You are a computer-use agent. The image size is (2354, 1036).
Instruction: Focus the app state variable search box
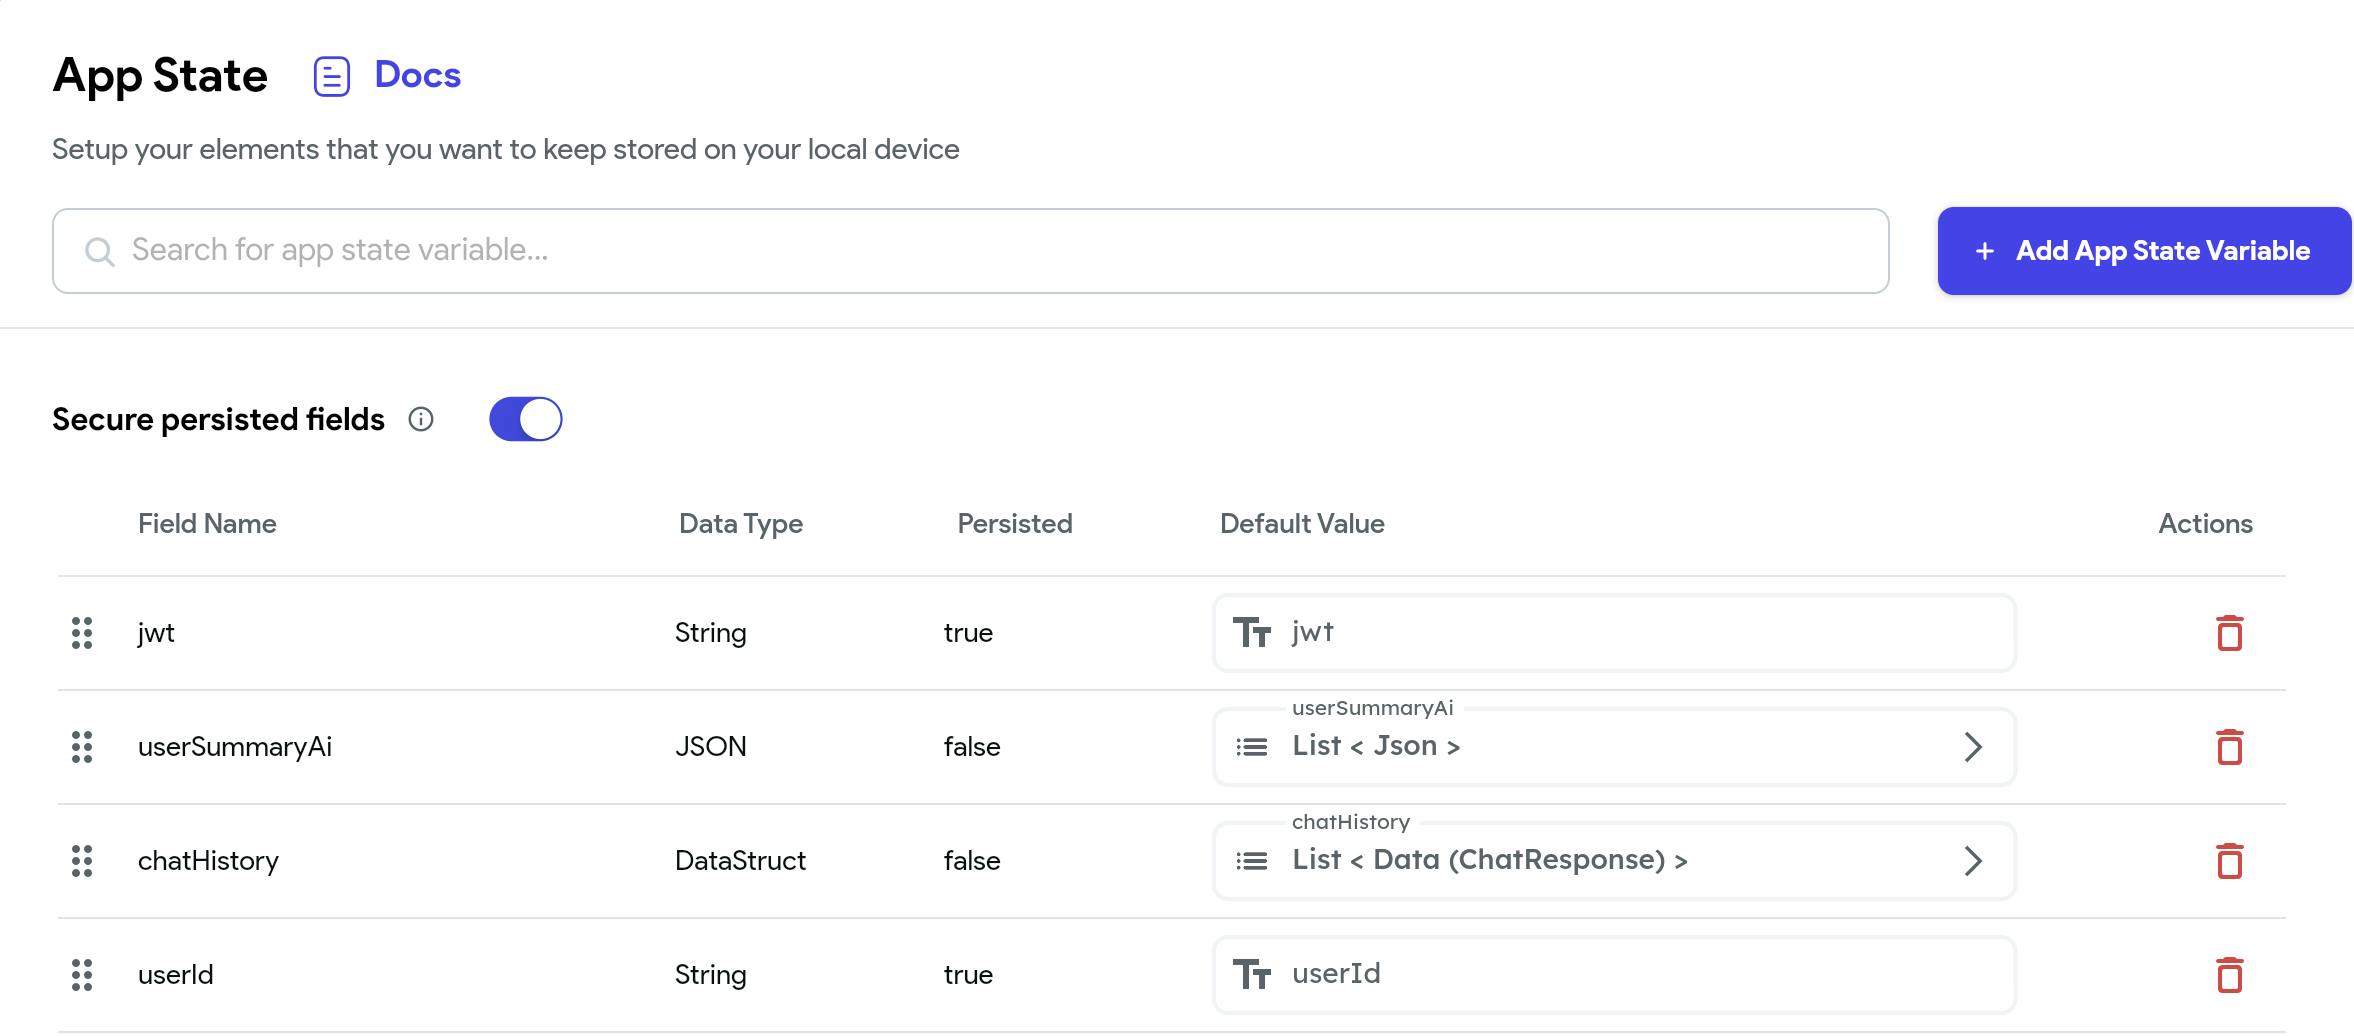coord(970,251)
